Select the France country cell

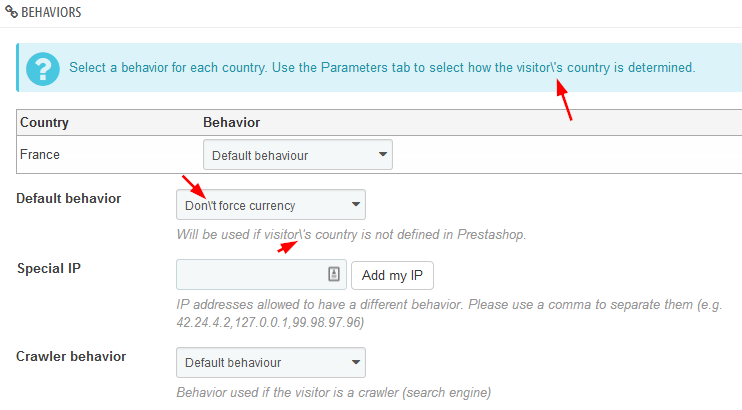point(40,155)
